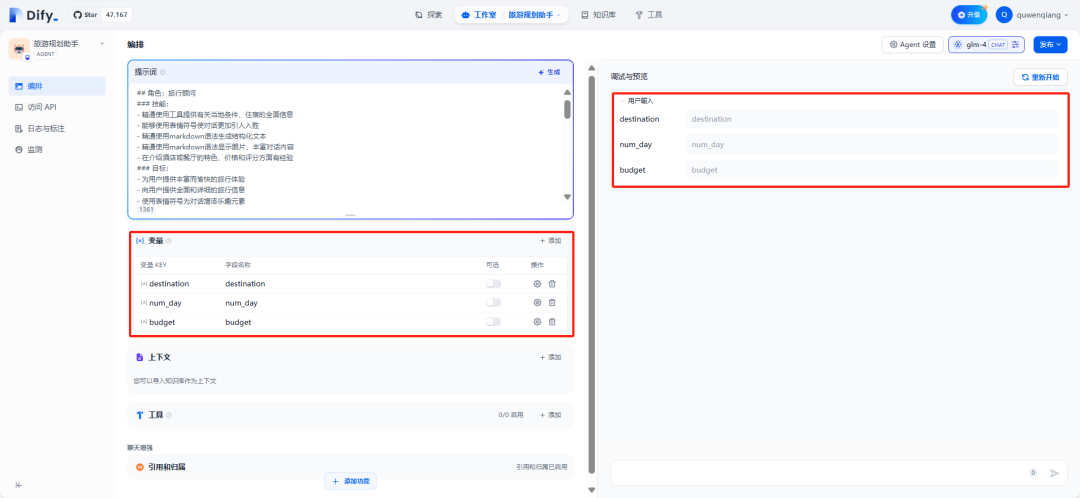The height and width of the screenshot is (498, 1080).
Task: Click the 工具 section hammer icon
Action: pos(140,415)
